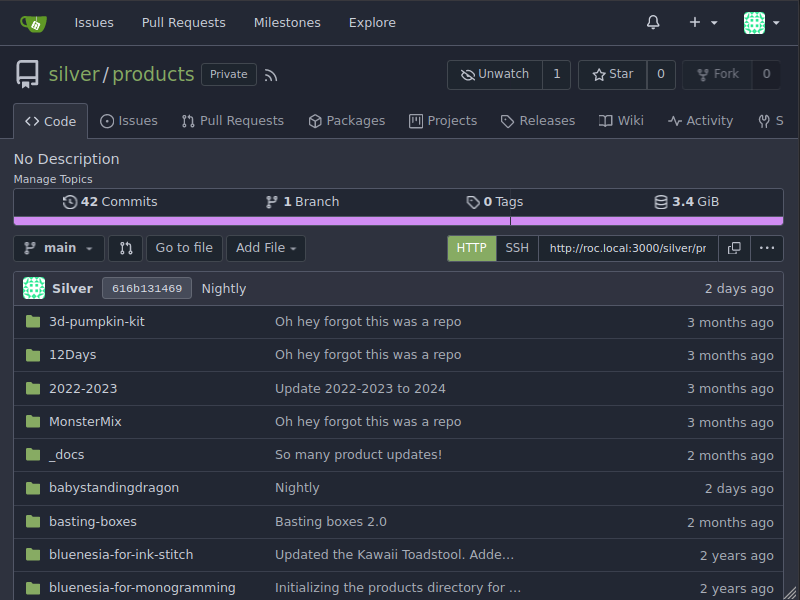Image resolution: width=800 pixels, height=600 pixels.
Task: Open the 42 Commits history
Action: click(x=110, y=202)
